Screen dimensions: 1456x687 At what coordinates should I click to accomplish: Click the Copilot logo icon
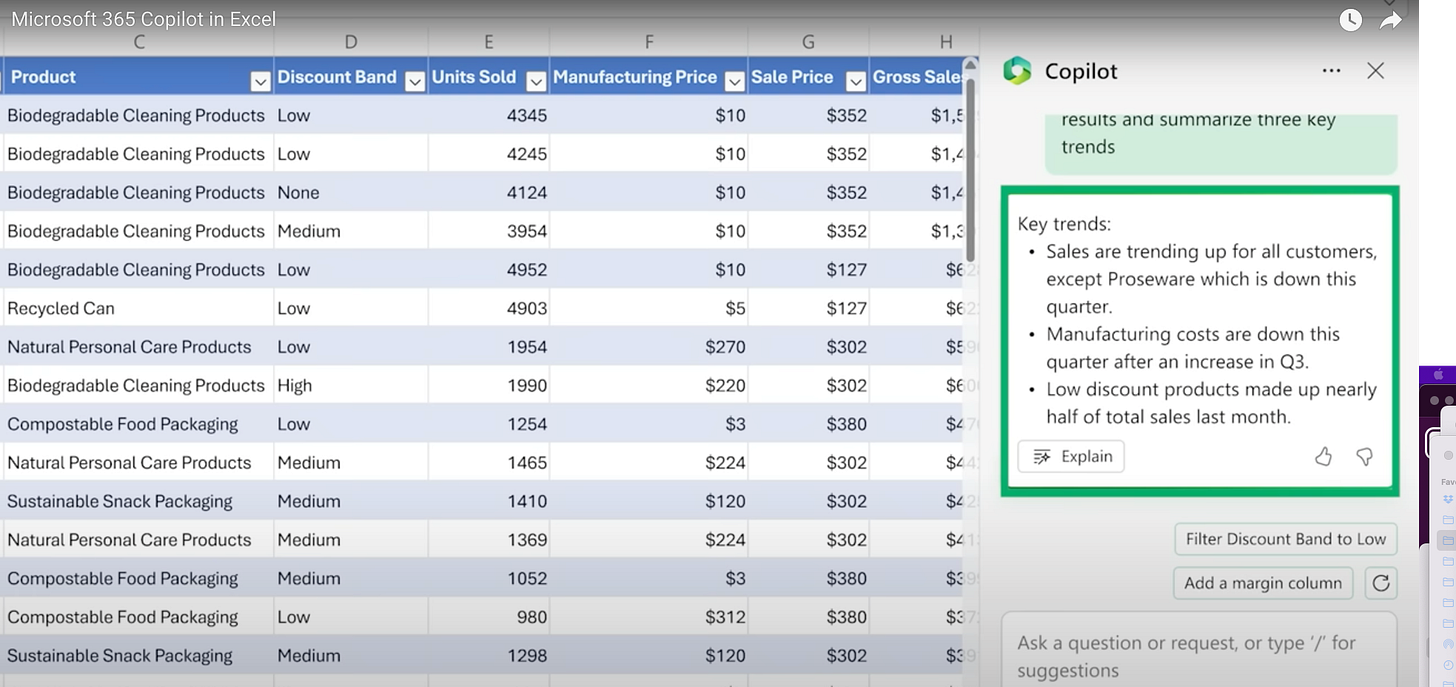click(x=1017, y=71)
